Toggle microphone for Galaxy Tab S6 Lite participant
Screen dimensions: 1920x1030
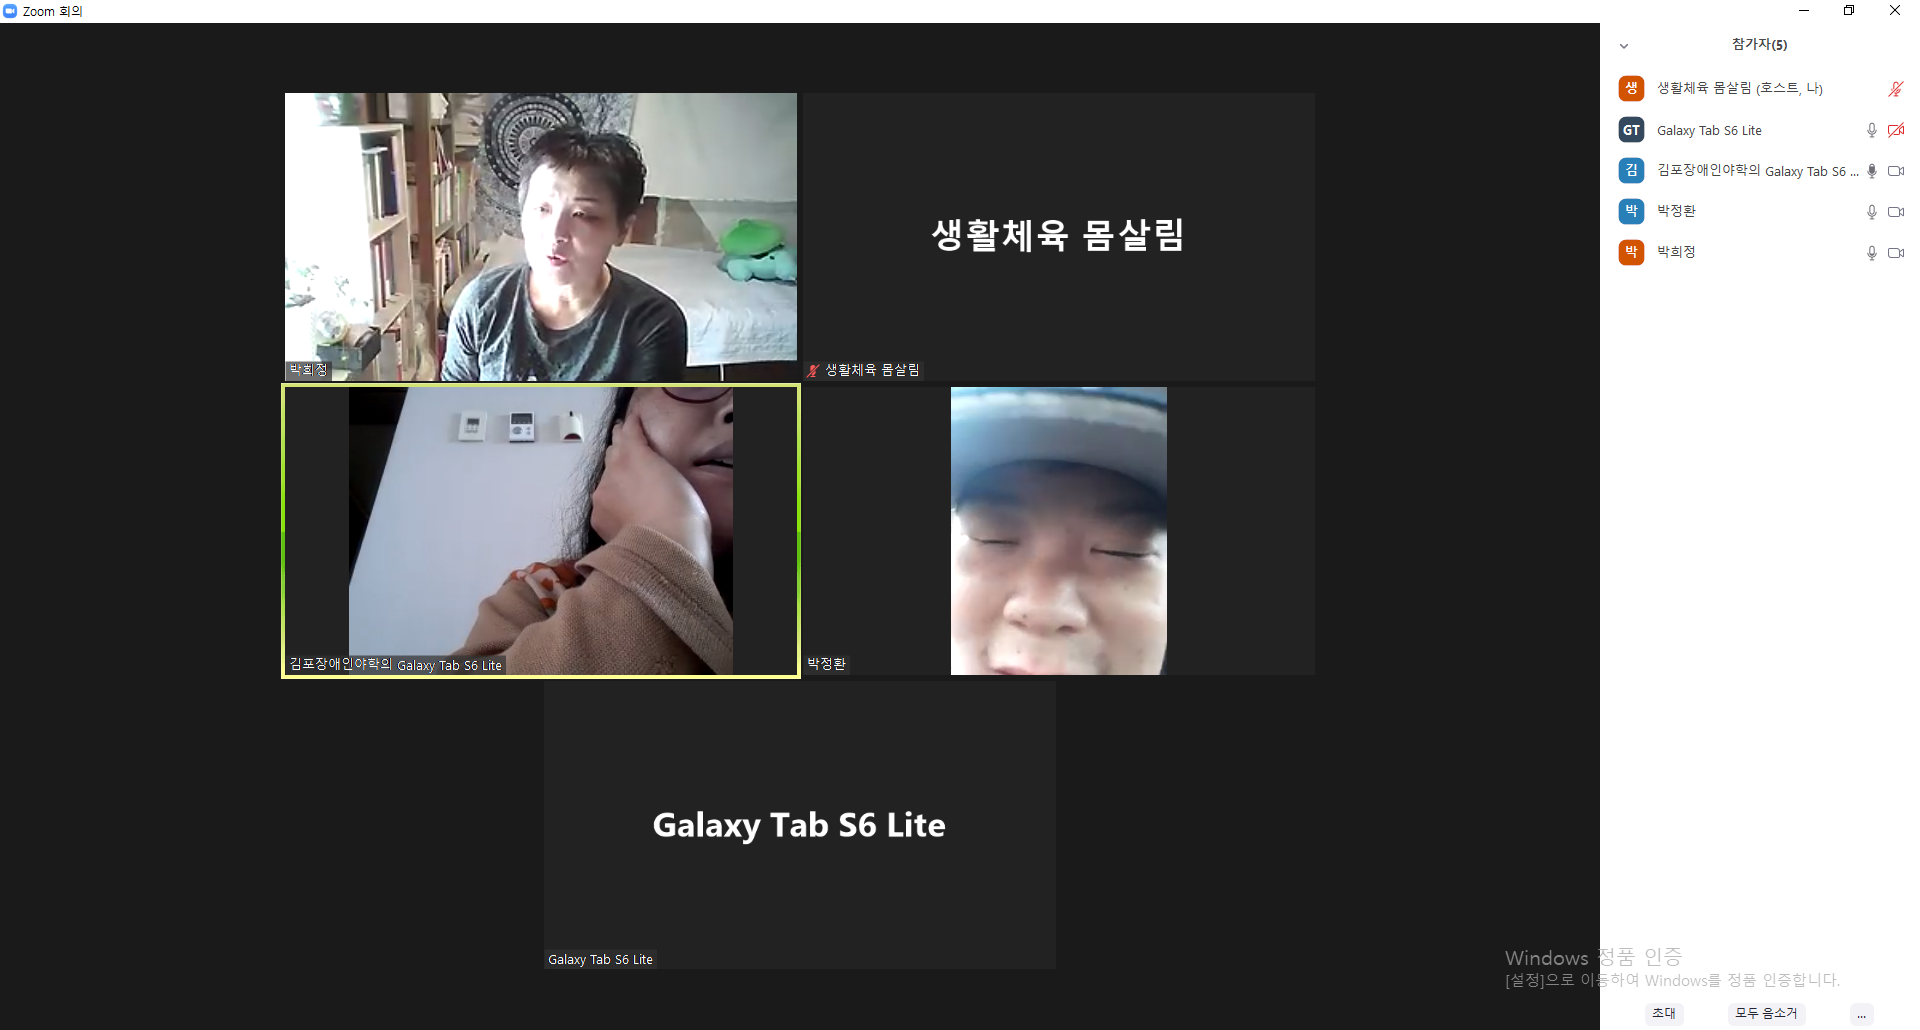[x=1872, y=130]
